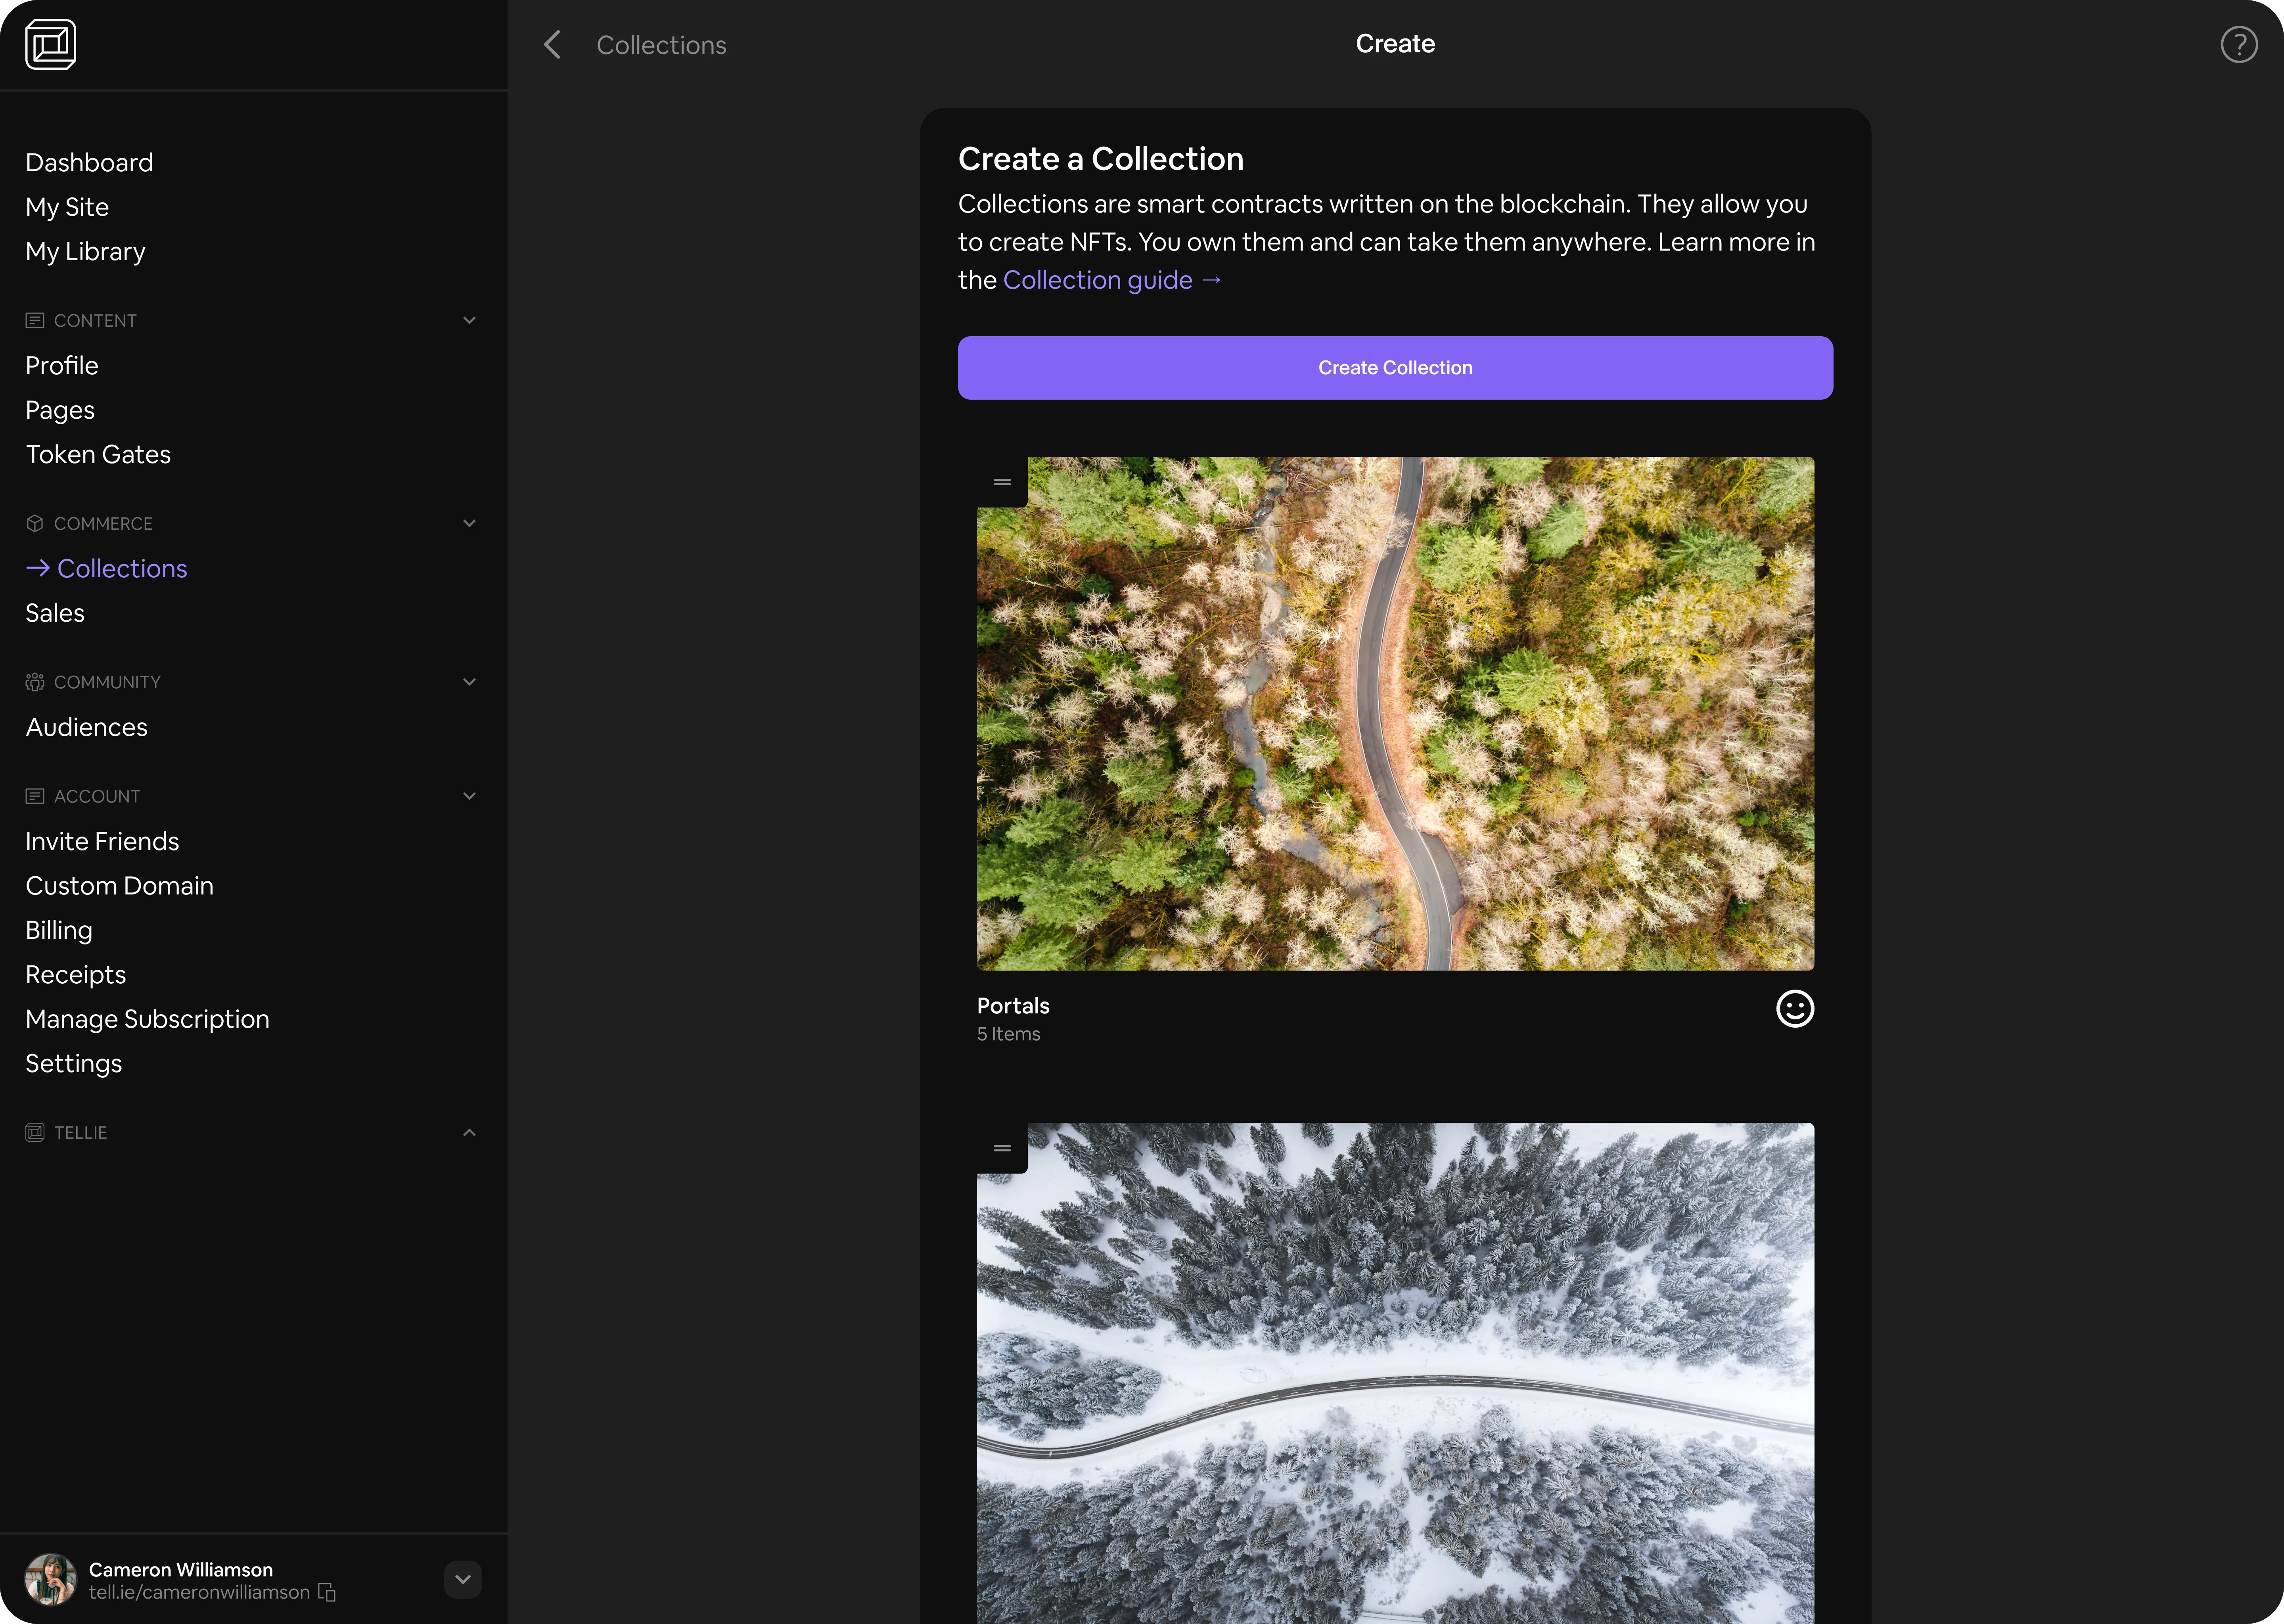
Task: Open Token Gates menu item
Action: click(x=98, y=455)
